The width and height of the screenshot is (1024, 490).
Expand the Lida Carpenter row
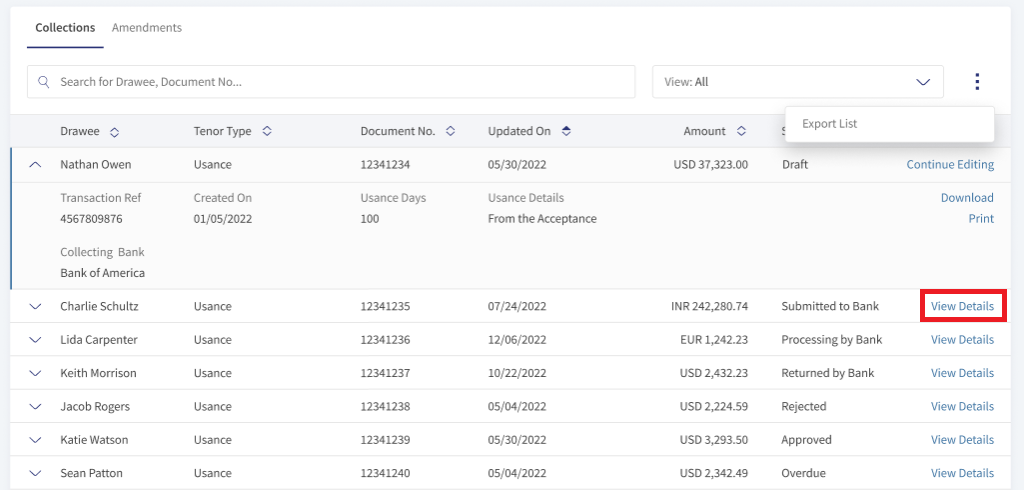click(36, 340)
